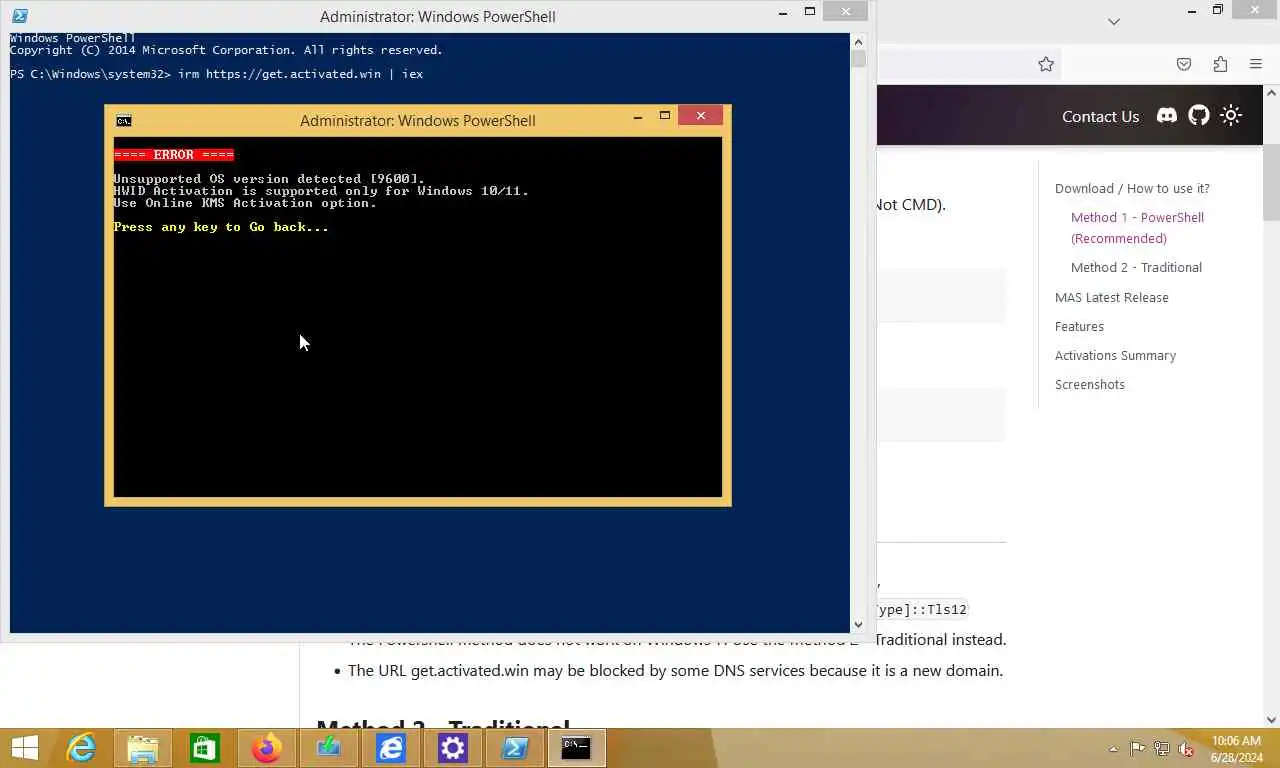1280x768 pixels.
Task: Go to Method 1 - PowerShell (Recommended)
Action: [x=1138, y=228]
